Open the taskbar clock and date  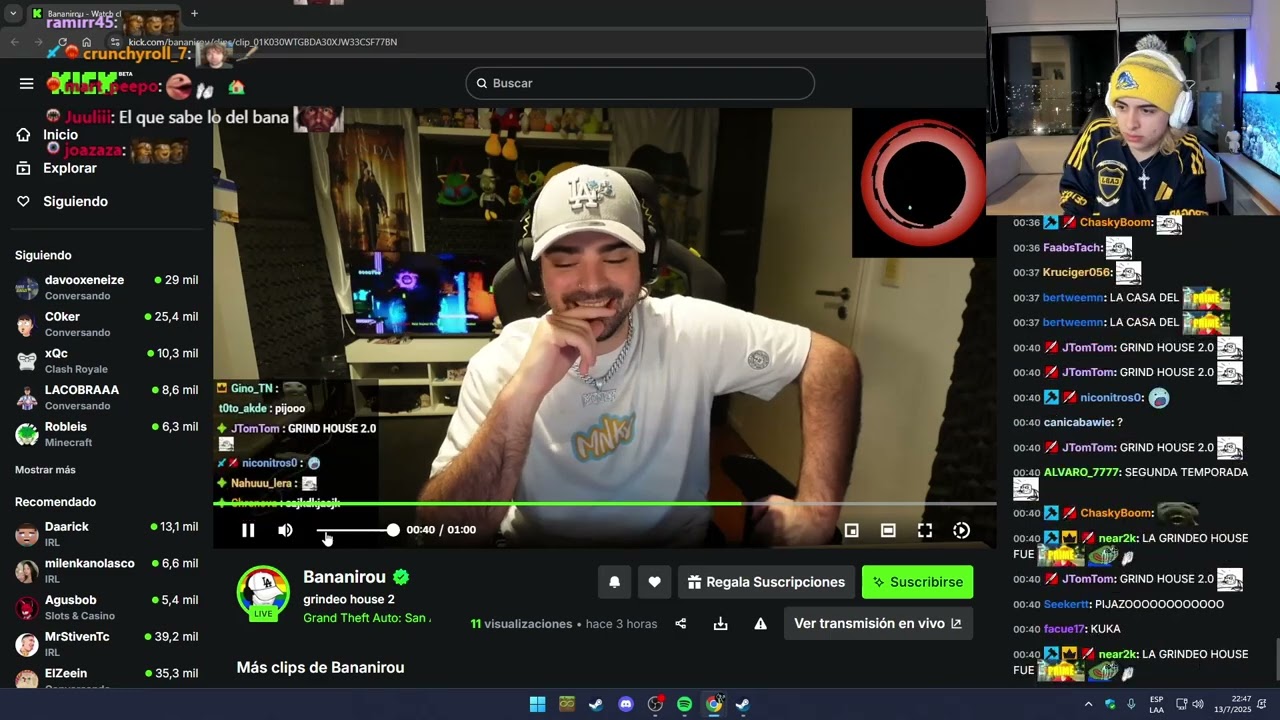tap(1232, 704)
